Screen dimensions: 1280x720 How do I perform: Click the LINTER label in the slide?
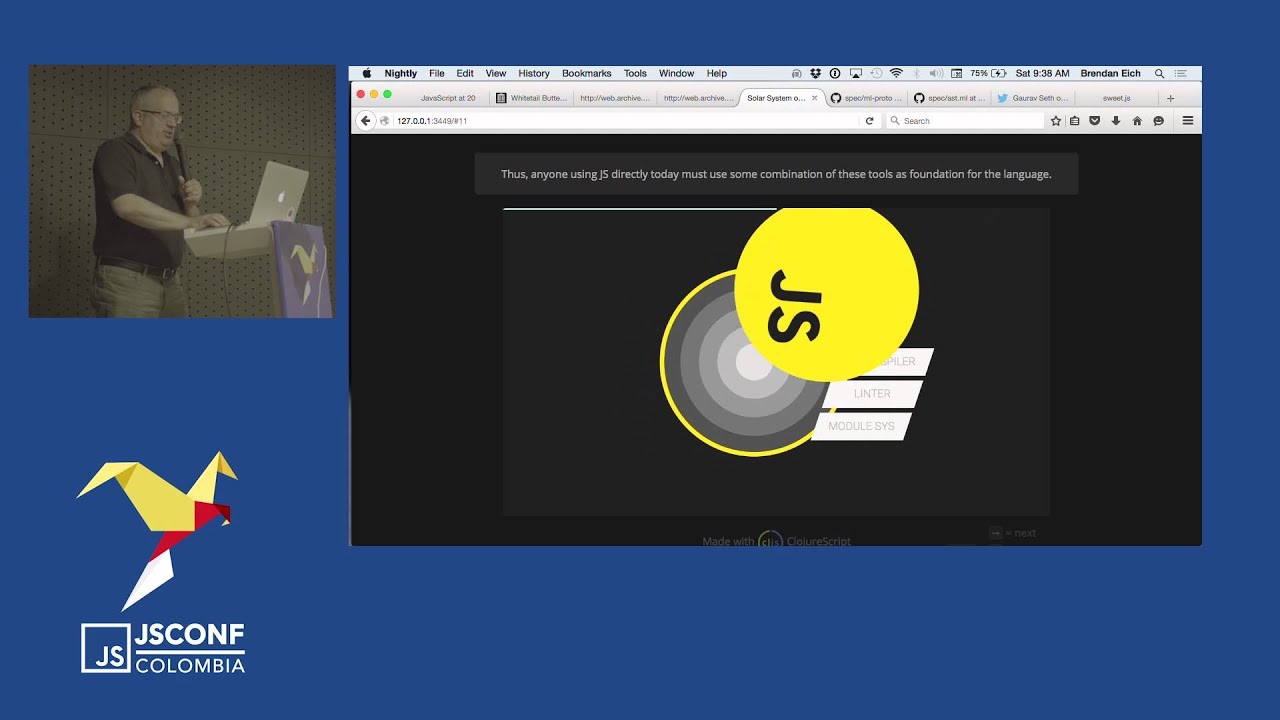872,394
